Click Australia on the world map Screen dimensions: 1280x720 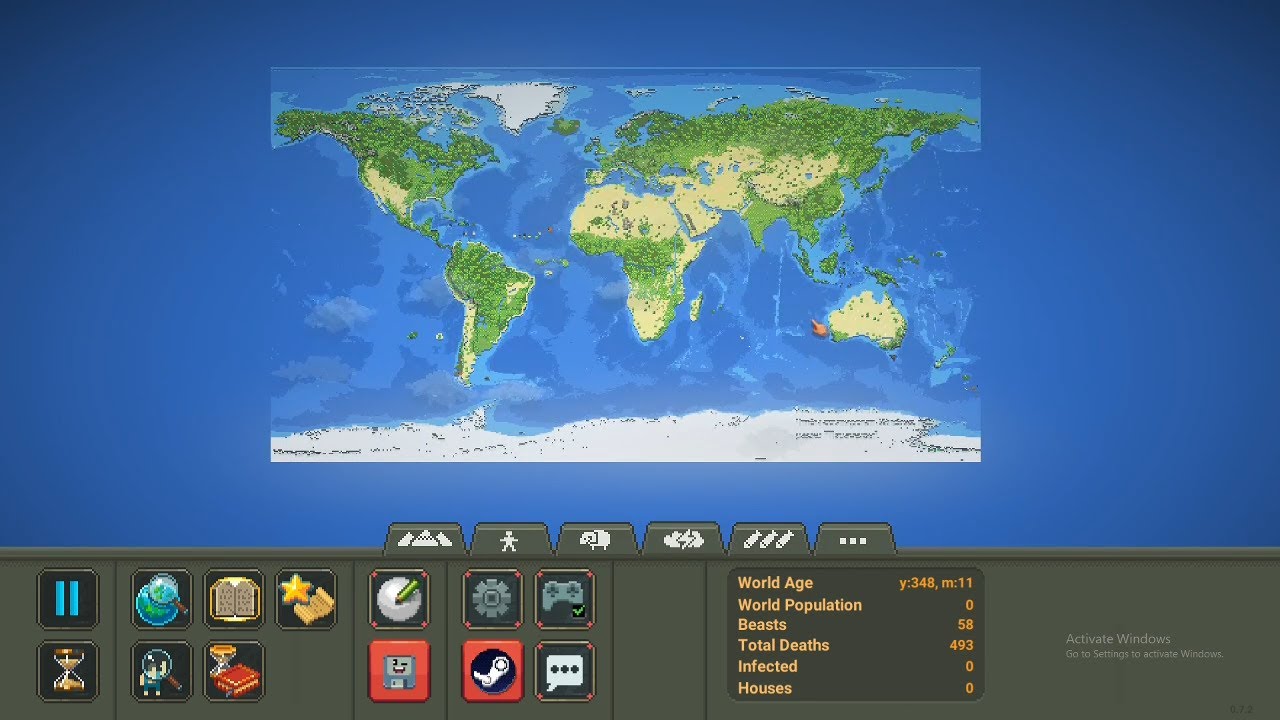(868, 318)
